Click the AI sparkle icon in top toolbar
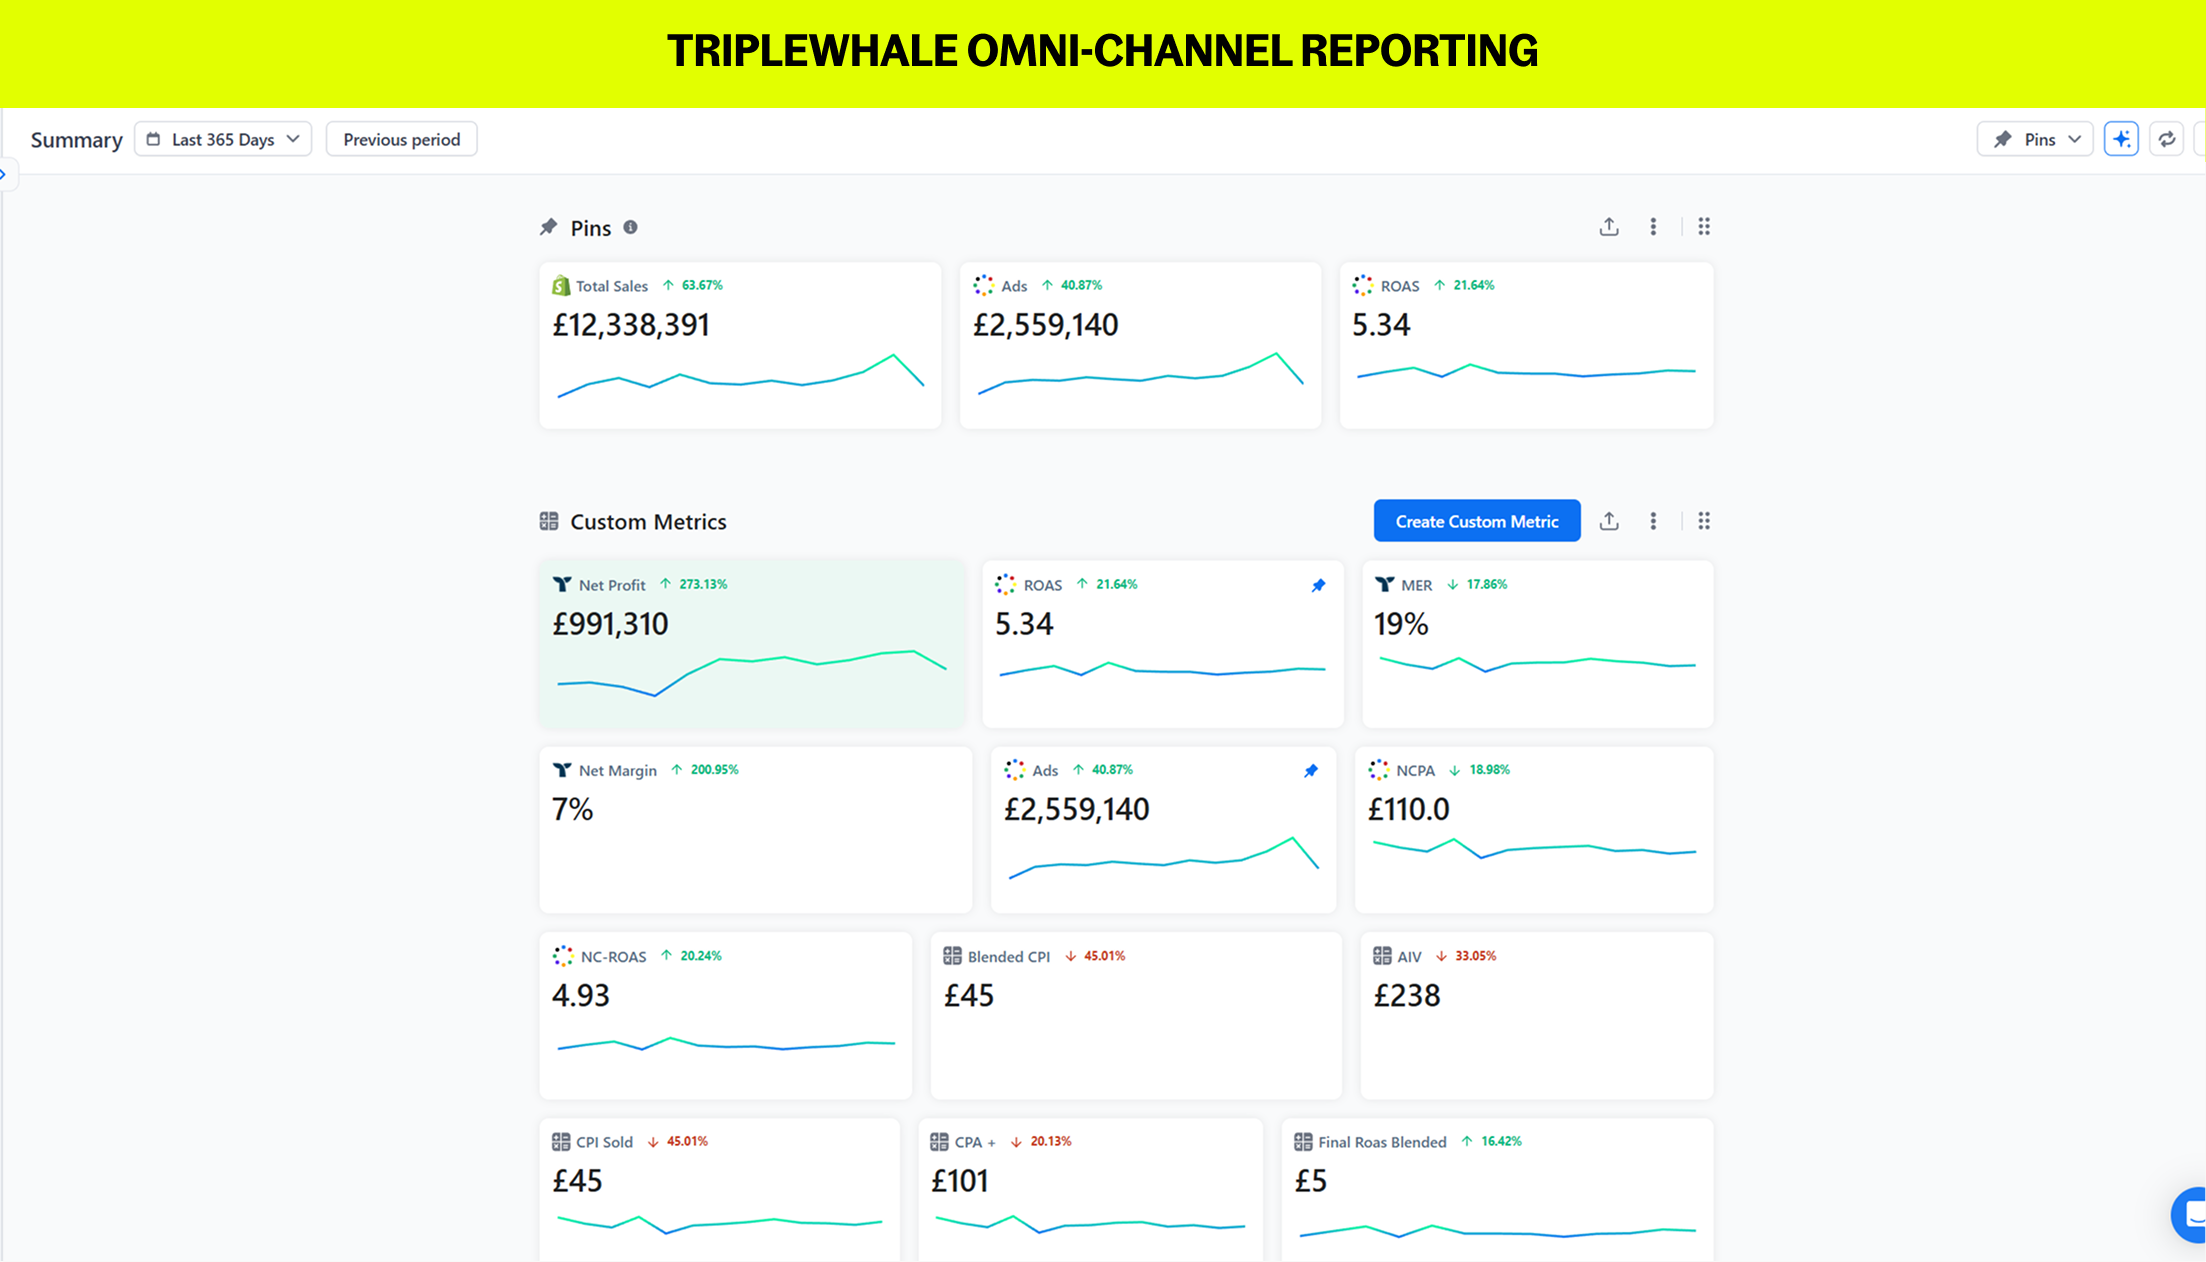 (2121, 139)
